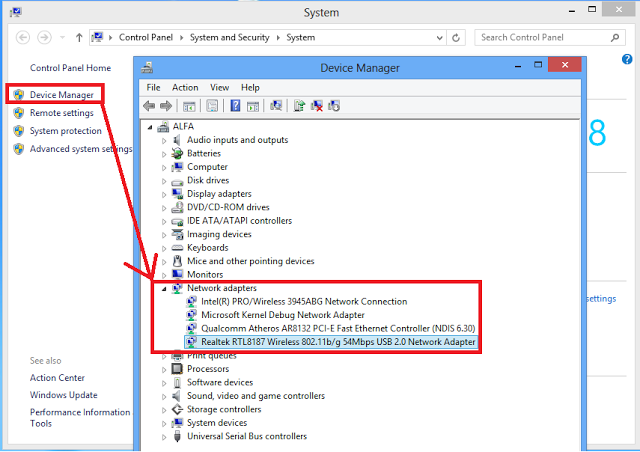Screen dimensions: 640x452
Task: Click the Batteries category icon
Action: (177, 154)
